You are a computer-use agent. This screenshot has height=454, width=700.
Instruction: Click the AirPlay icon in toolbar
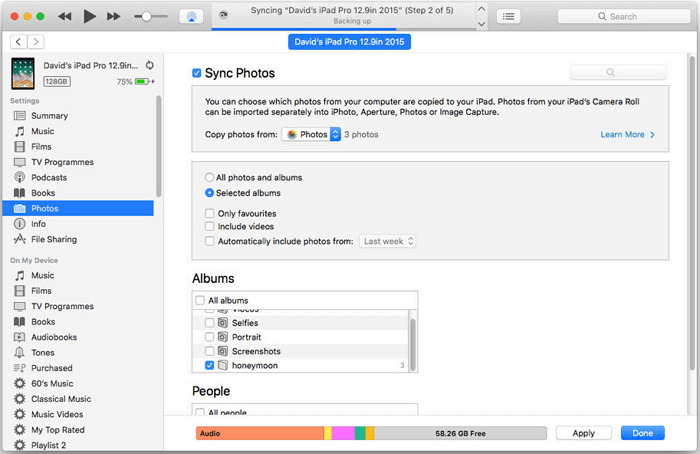point(192,16)
